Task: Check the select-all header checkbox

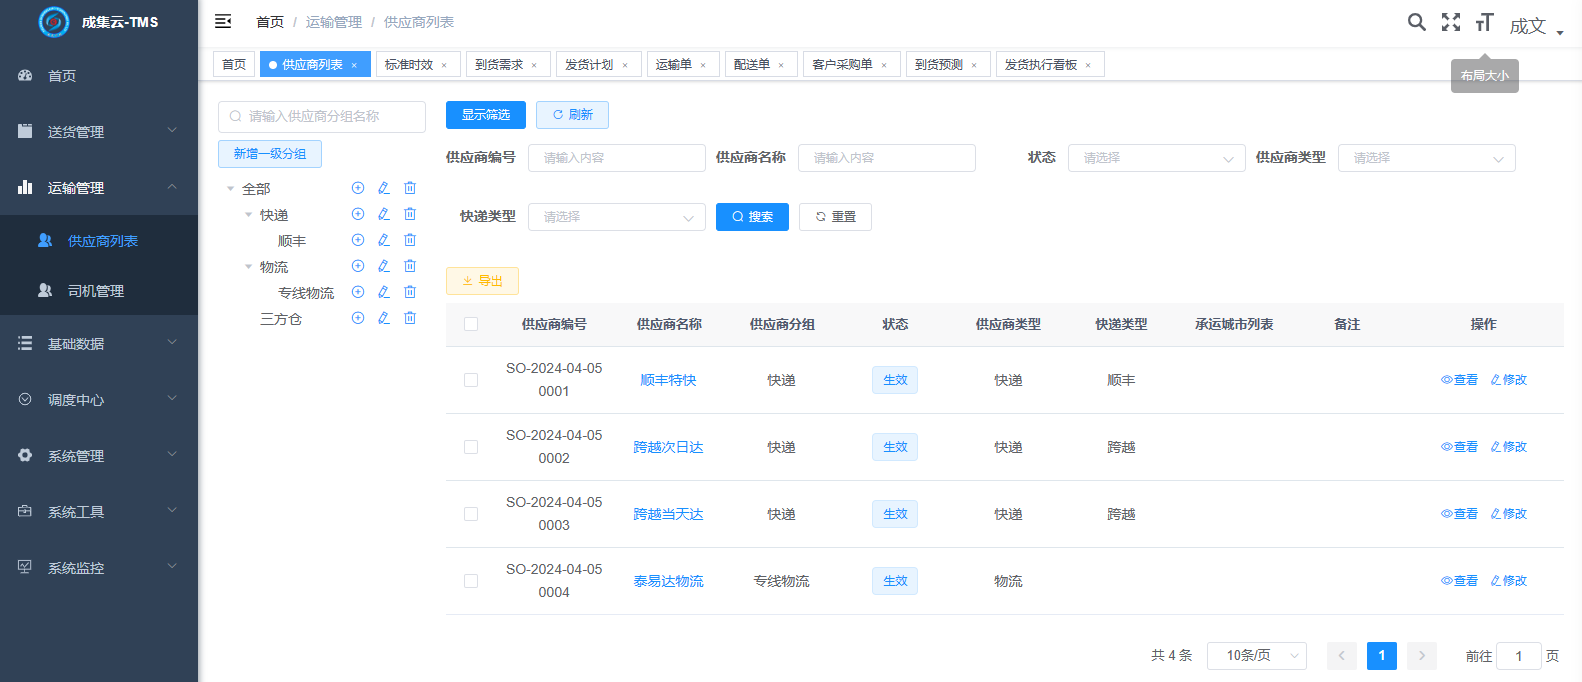Action: 471,324
